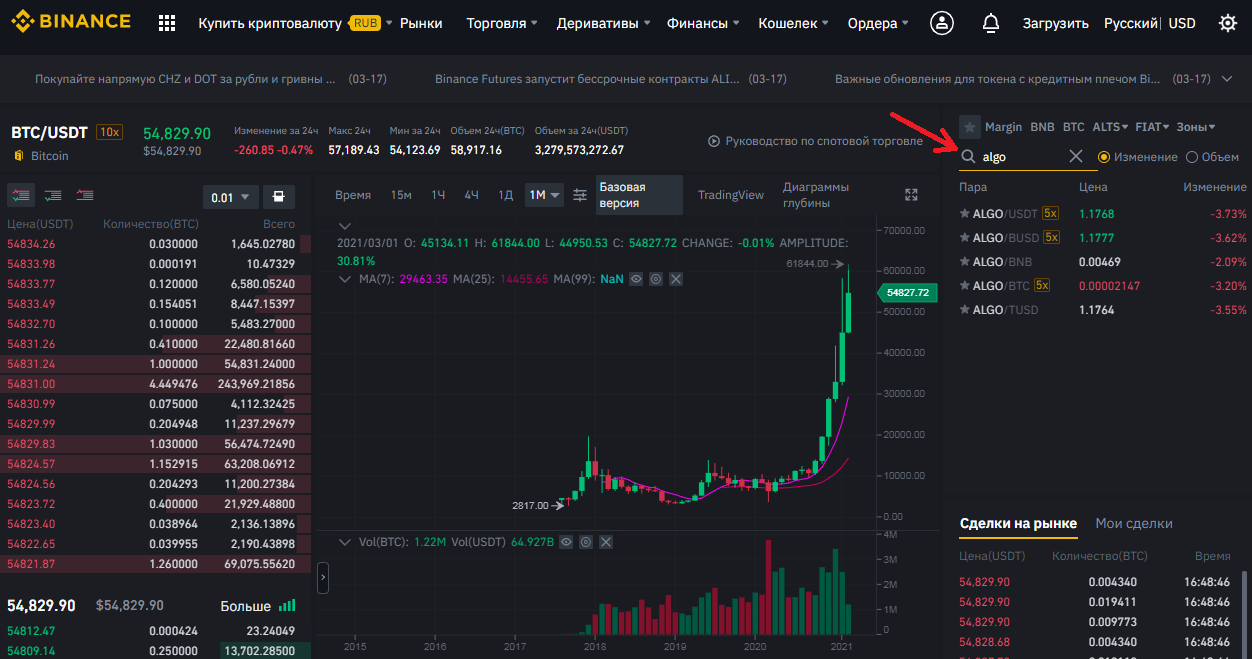Open the settings gear icon
Viewport: 1252px width, 659px height.
(x=1227, y=23)
